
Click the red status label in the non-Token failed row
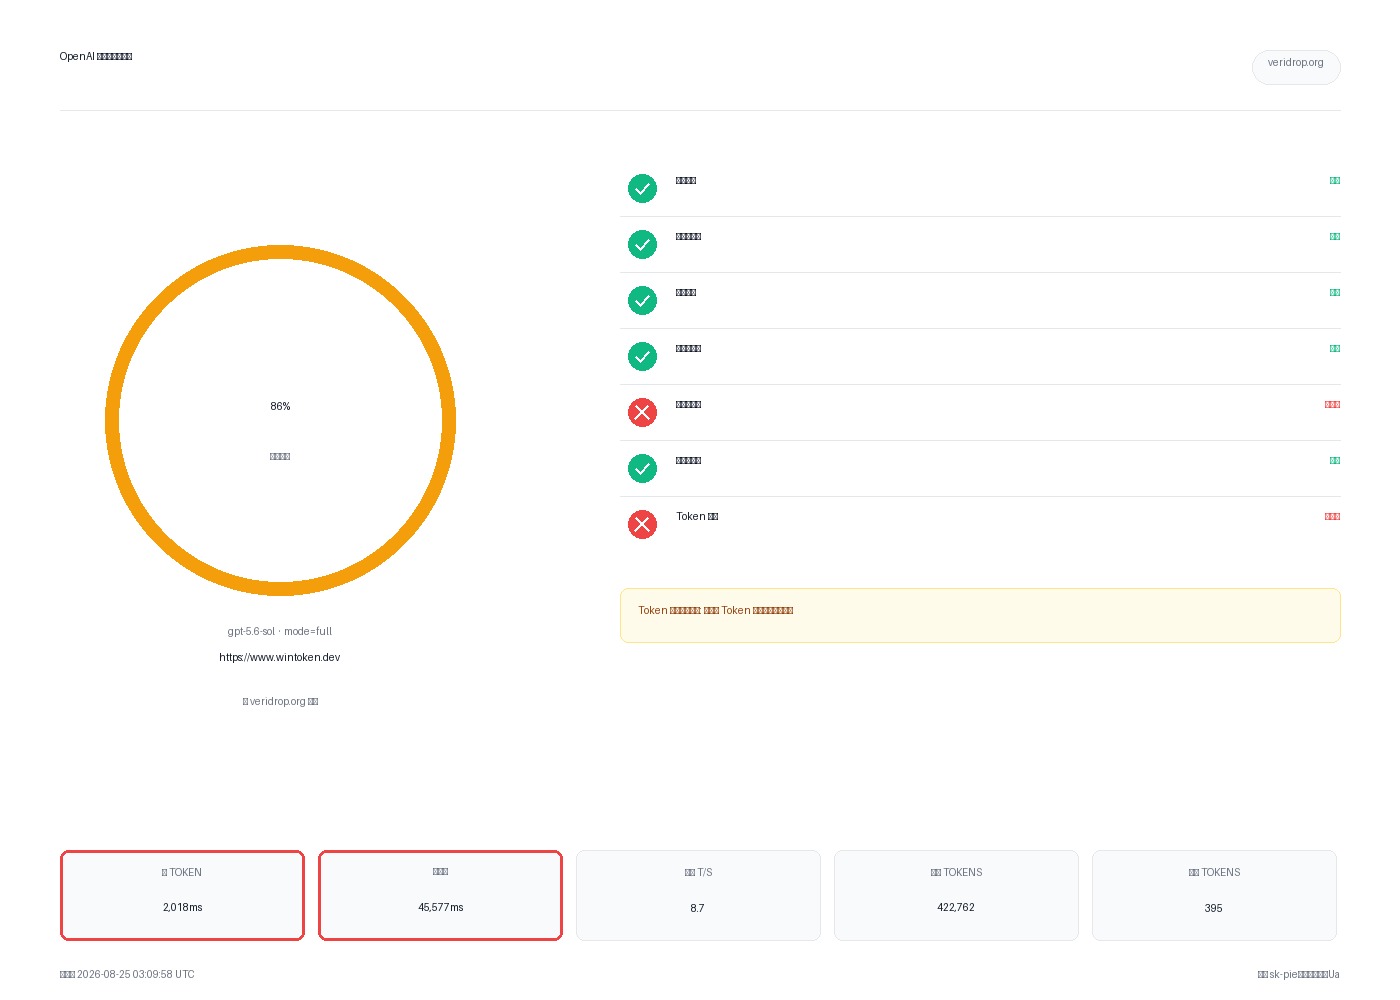(x=1332, y=404)
